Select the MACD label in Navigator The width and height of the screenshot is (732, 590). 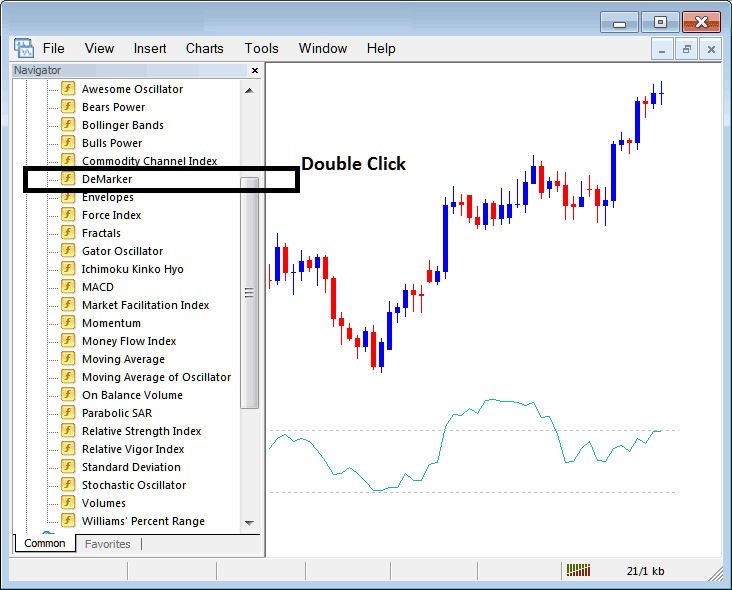coord(98,287)
